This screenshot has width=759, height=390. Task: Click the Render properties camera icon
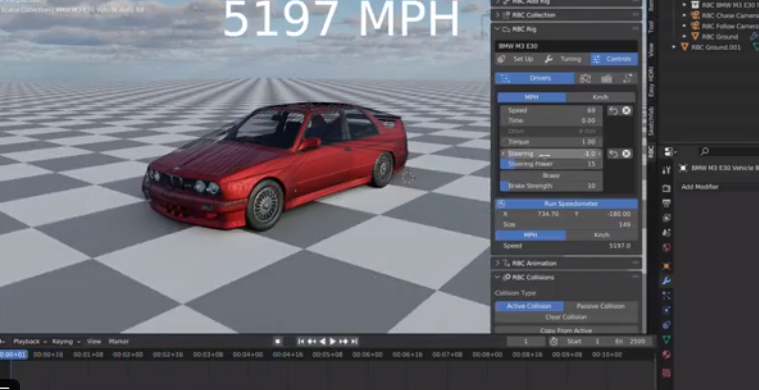tap(667, 188)
